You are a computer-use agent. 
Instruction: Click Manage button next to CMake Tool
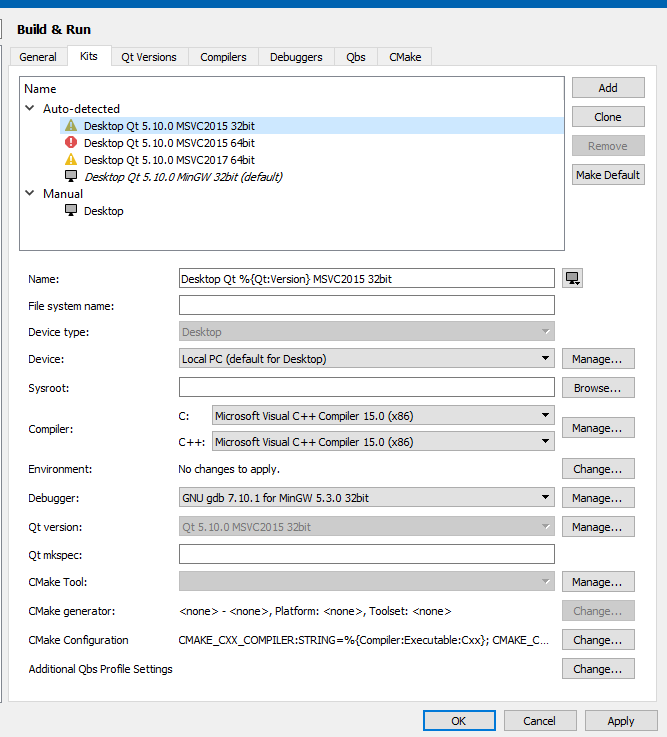(x=598, y=582)
